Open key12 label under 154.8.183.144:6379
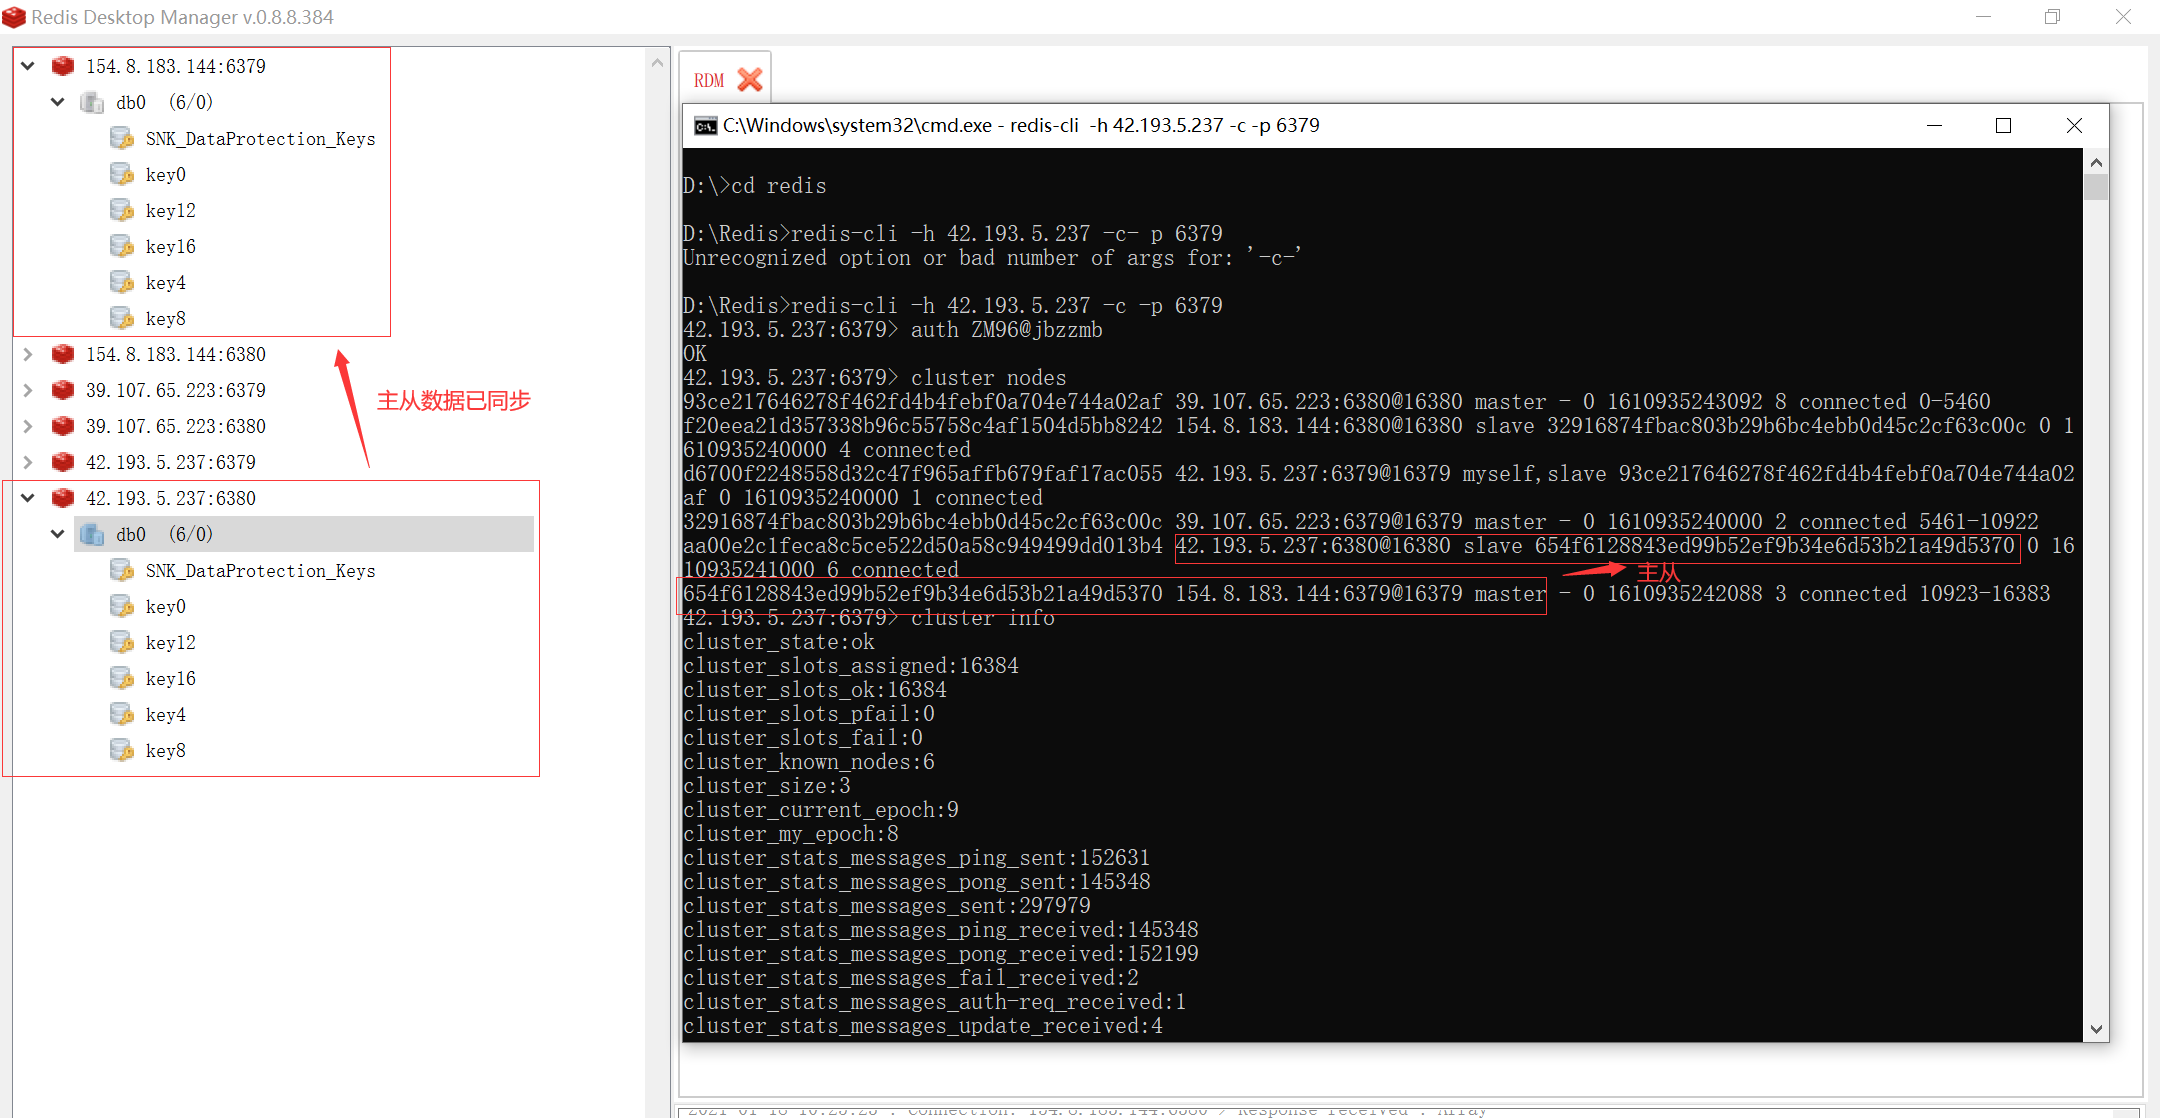The width and height of the screenshot is (2160, 1118). point(171,211)
